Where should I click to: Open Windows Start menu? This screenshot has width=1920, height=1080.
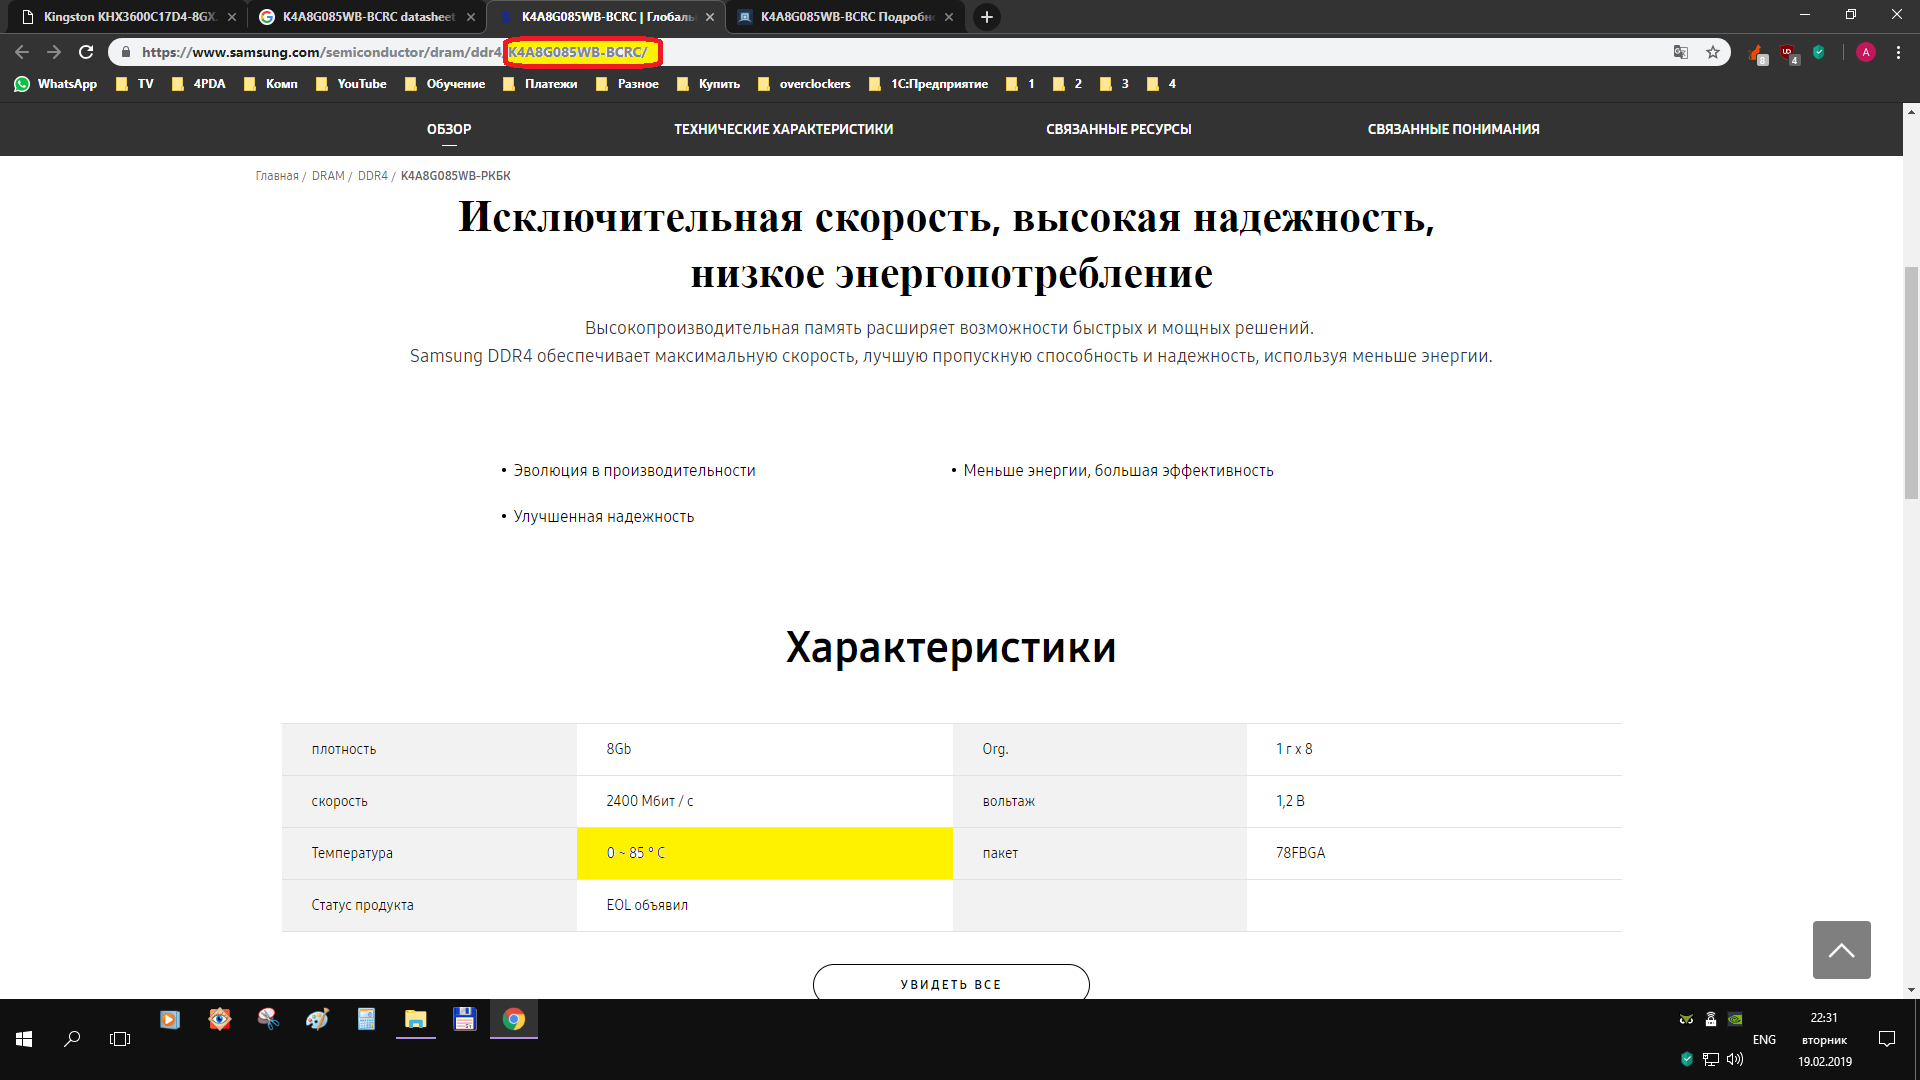coord(24,1039)
